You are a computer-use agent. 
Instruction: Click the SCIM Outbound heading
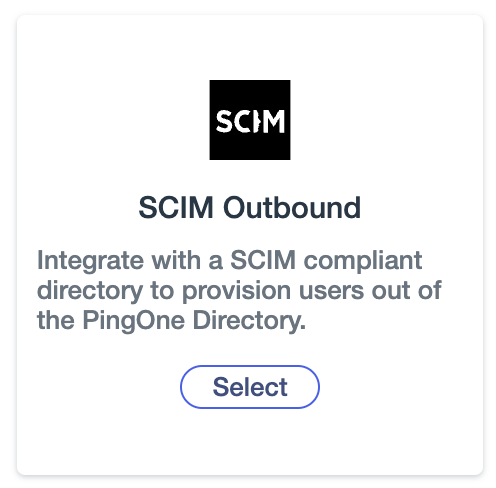(250, 208)
